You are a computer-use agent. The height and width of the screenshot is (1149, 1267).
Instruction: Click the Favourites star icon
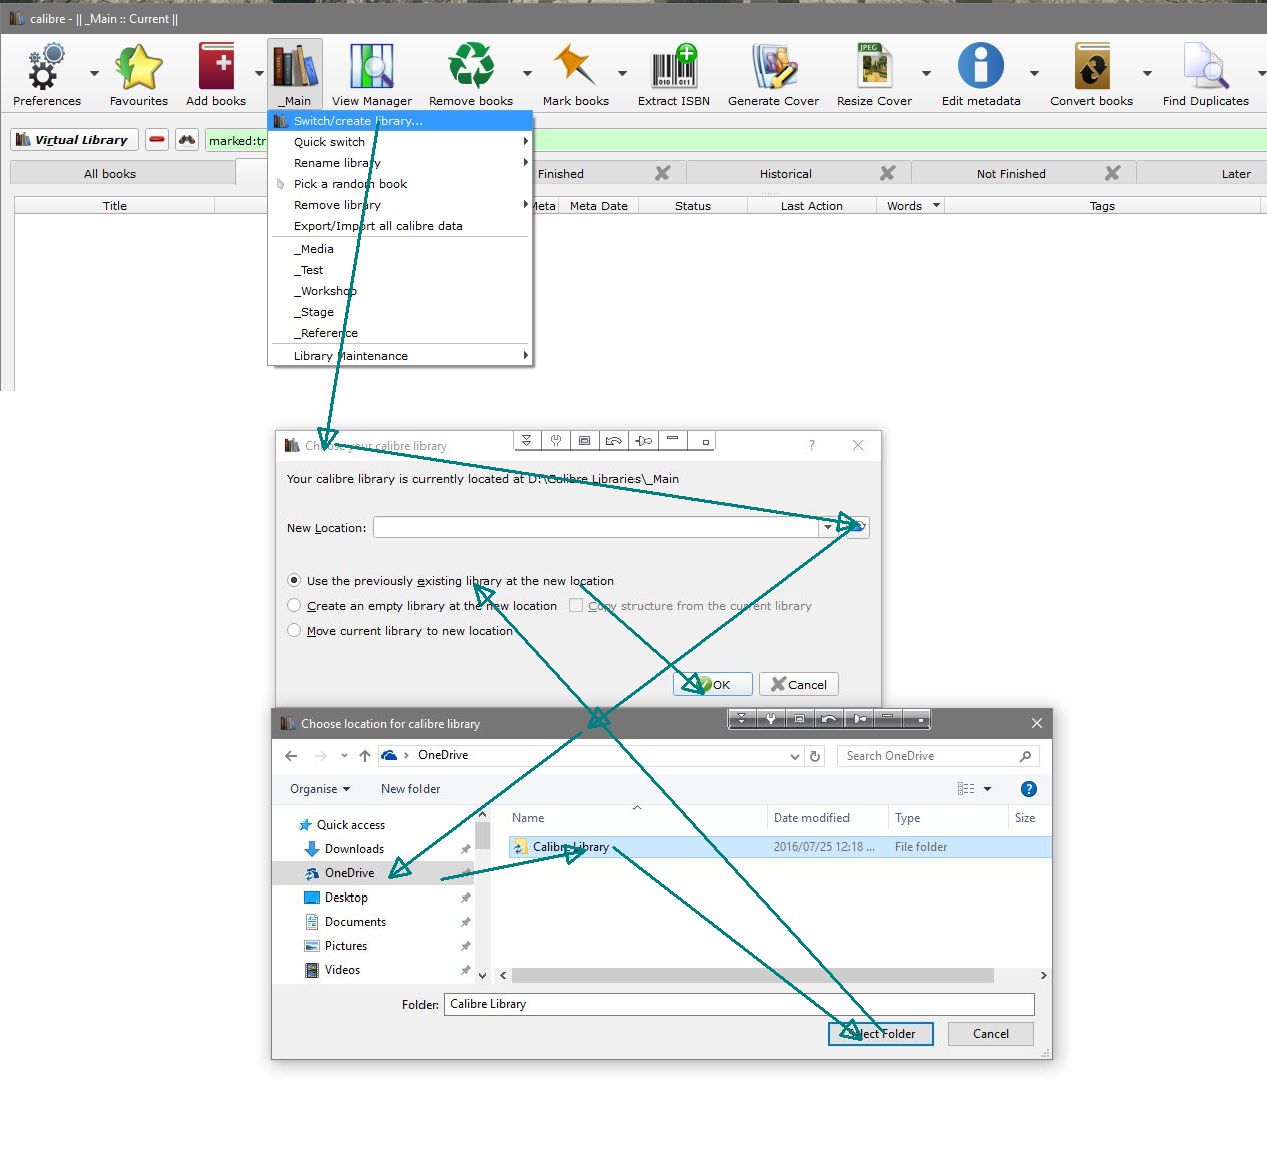[139, 67]
